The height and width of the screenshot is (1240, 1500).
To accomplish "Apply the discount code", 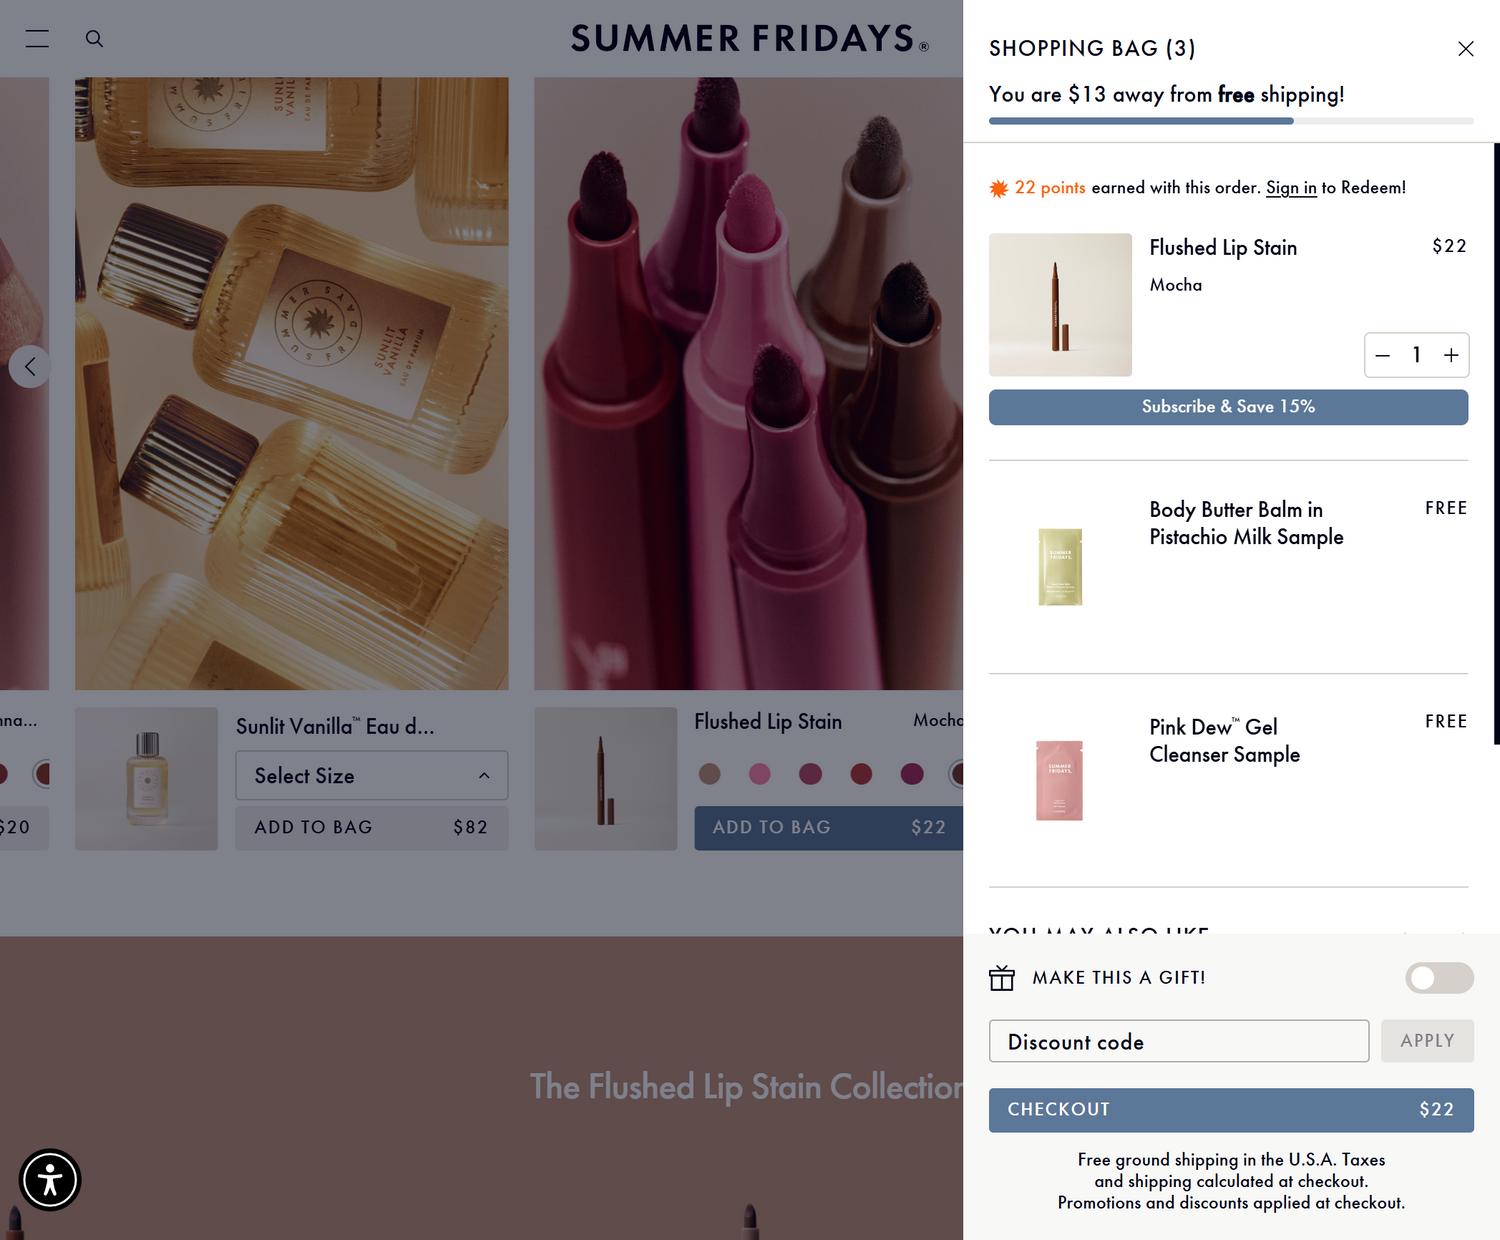I will point(1427,1041).
